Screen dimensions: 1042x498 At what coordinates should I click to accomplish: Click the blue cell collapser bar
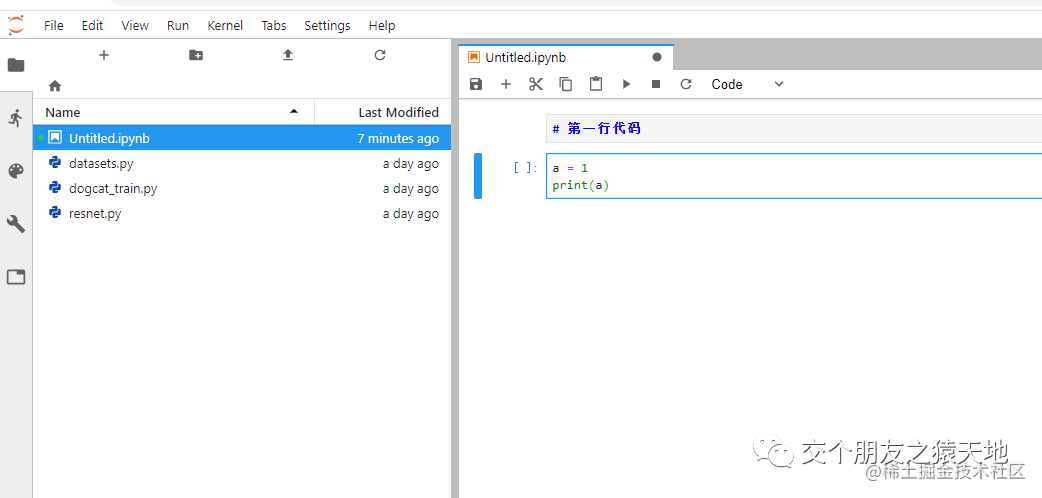[x=478, y=176]
